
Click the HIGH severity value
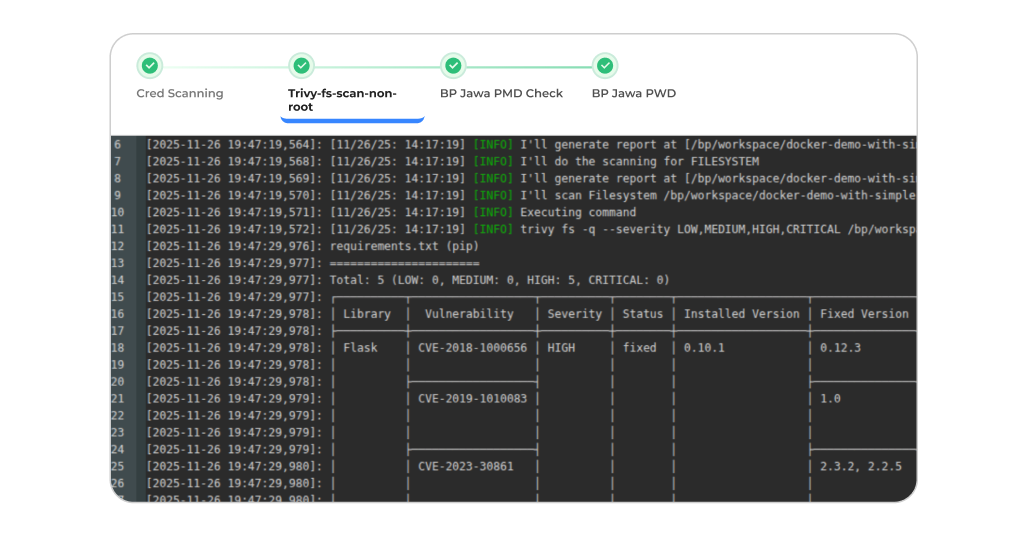tap(562, 348)
